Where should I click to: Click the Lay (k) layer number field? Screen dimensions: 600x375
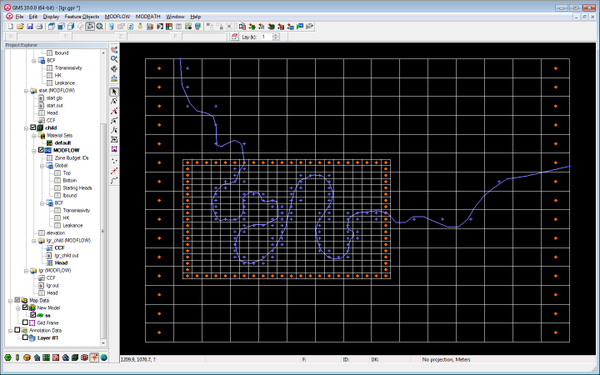click(x=266, y=37)
